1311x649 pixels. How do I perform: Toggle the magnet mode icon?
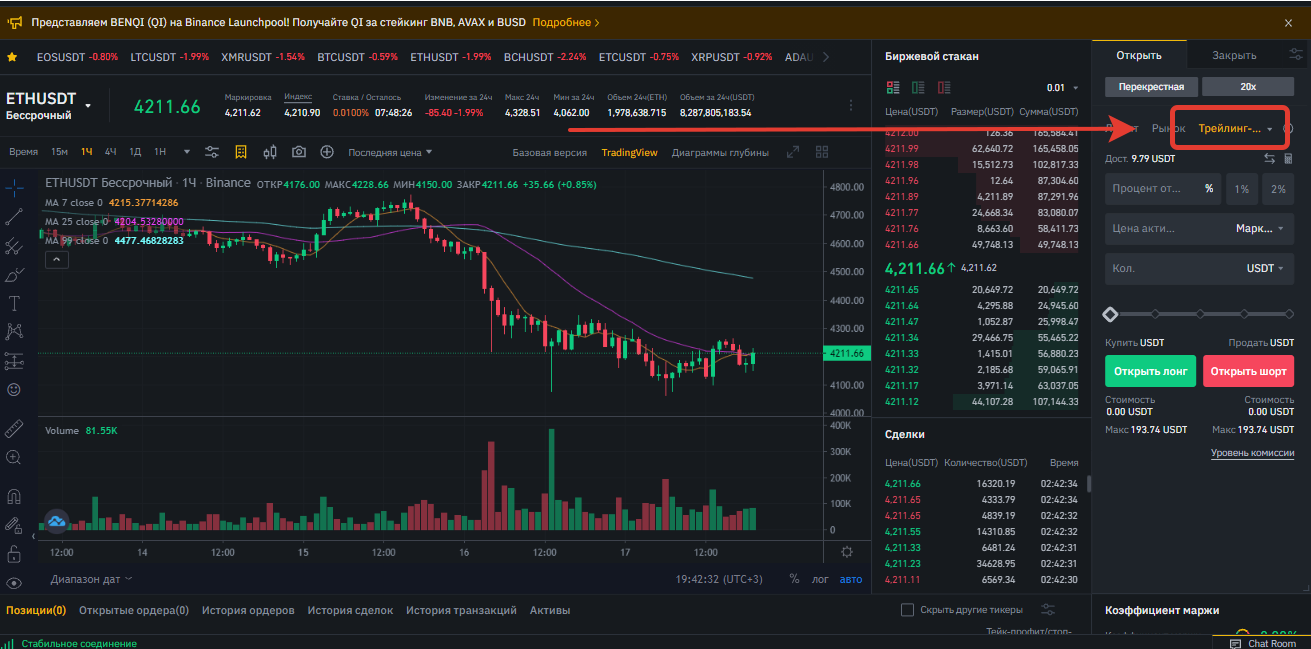(x=15, y=496)
